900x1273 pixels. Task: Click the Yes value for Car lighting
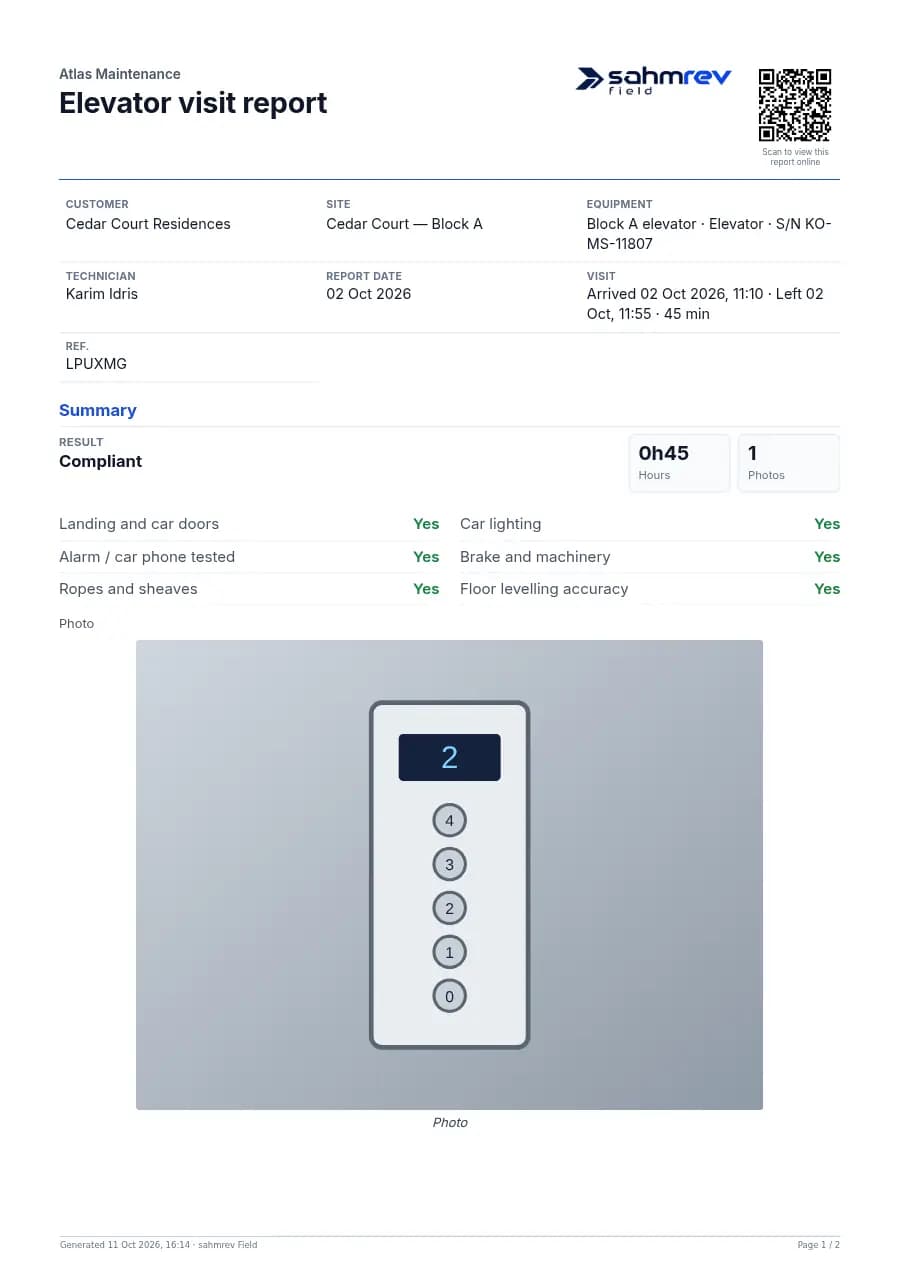827,524
